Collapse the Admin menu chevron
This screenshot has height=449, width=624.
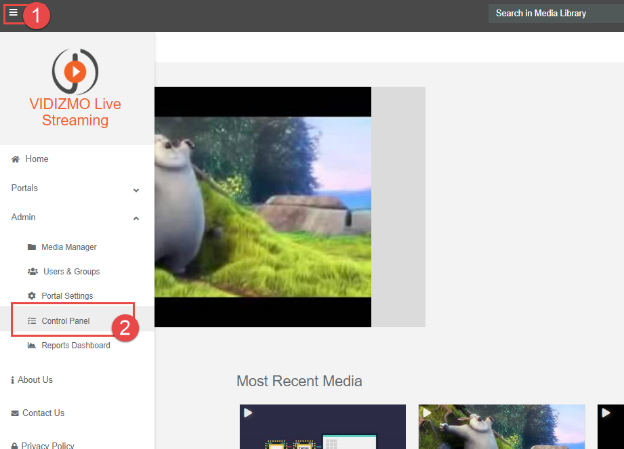tap(136, 217)
